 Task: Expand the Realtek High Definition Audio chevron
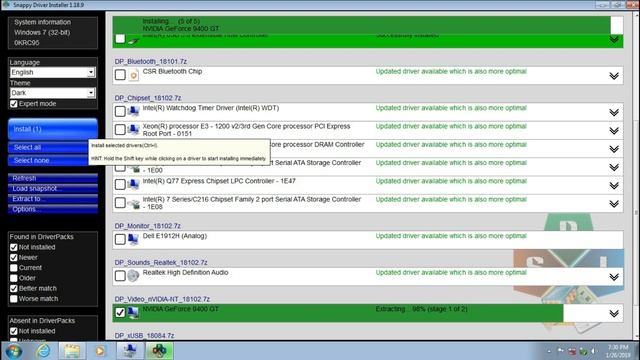(614, 277)
